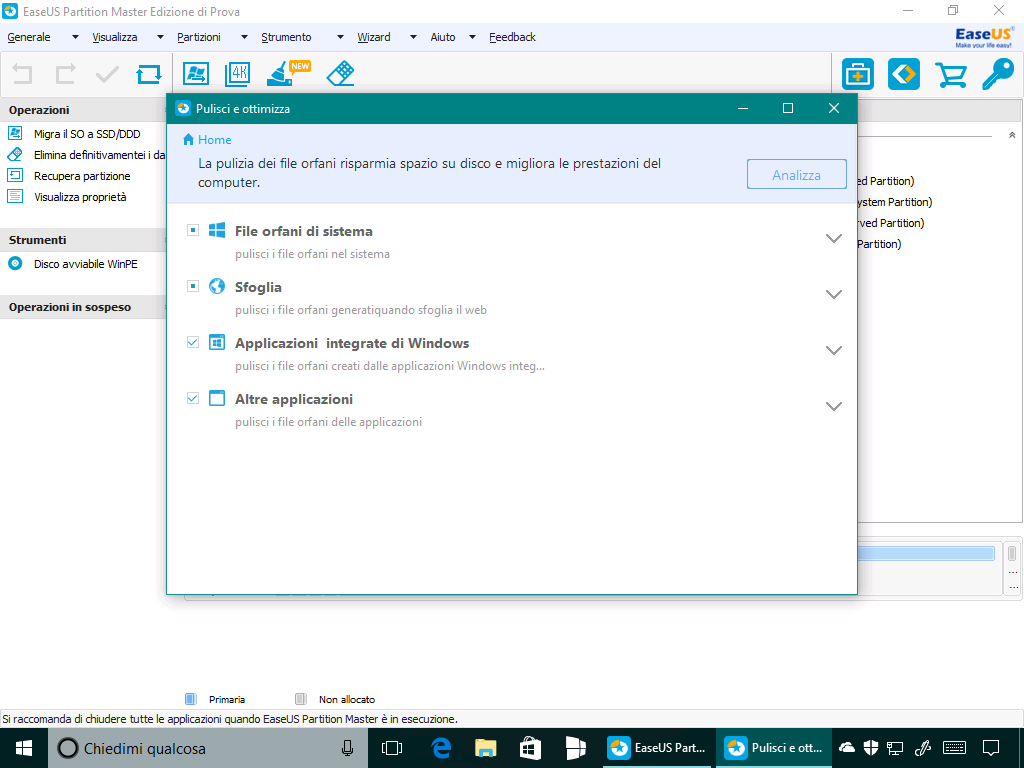
Task: Click the Chiedimi qualcosa search box
Action: coord(208,748)
